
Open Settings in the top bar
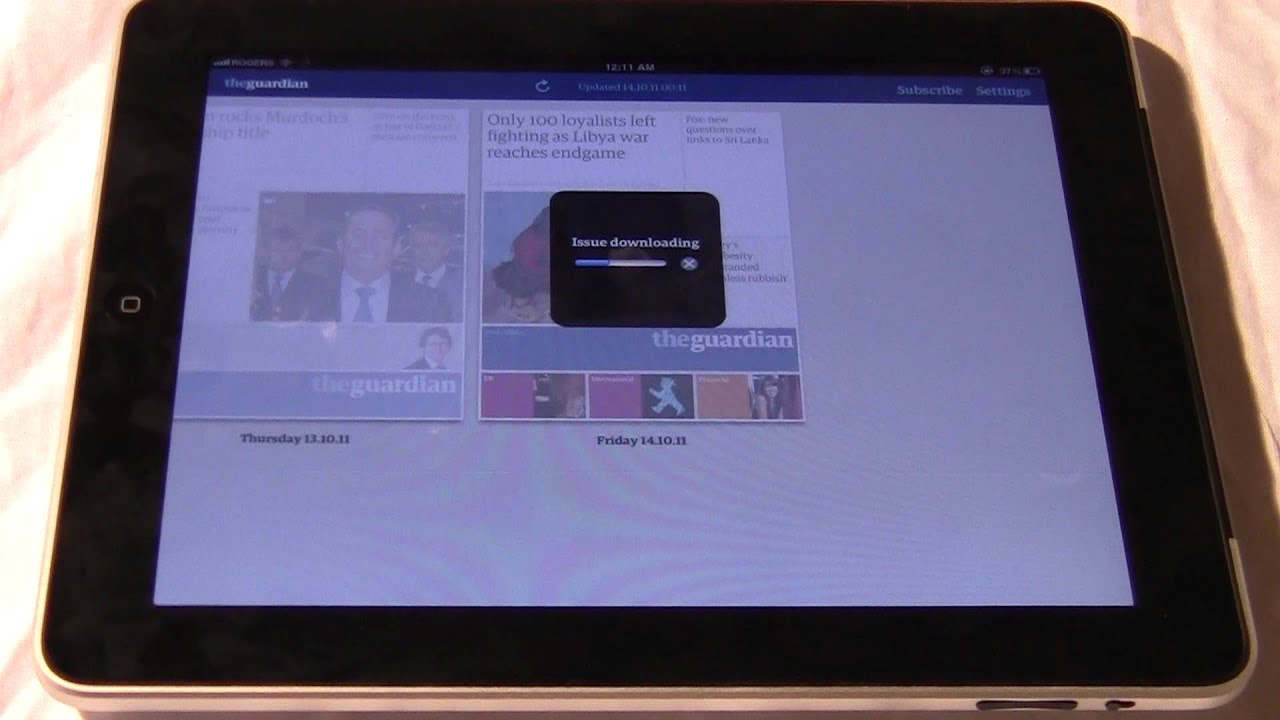1003,91
